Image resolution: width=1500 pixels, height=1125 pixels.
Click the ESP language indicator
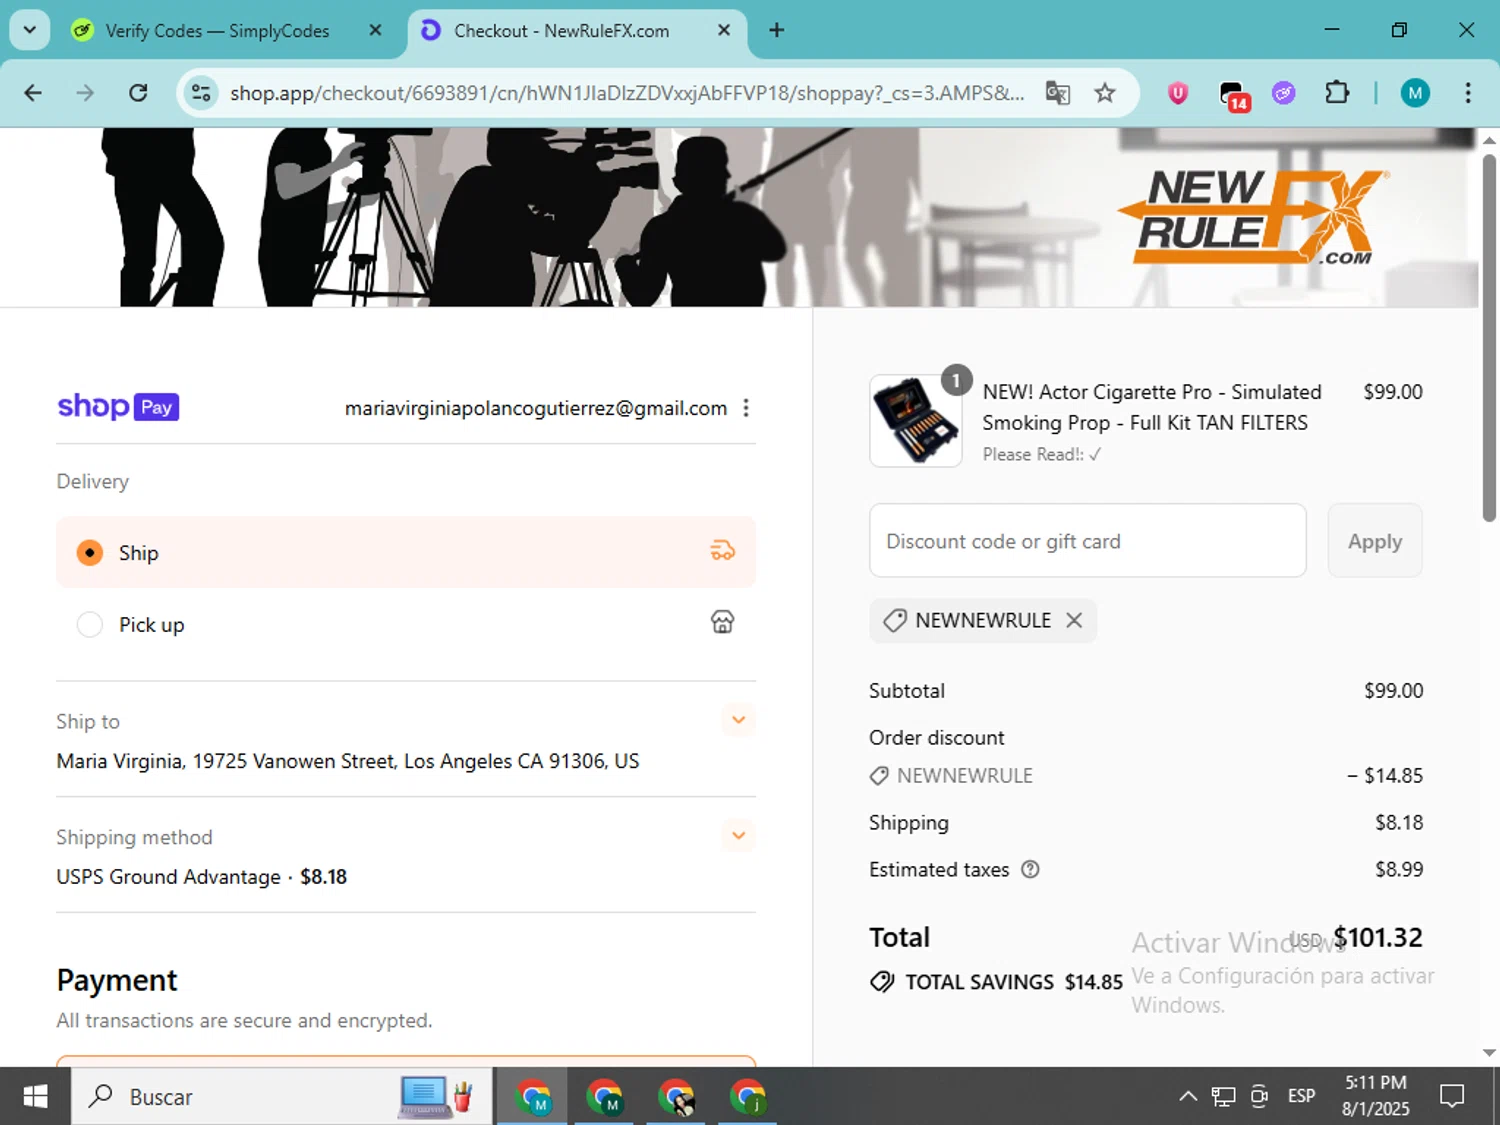click(1301, 1097)
